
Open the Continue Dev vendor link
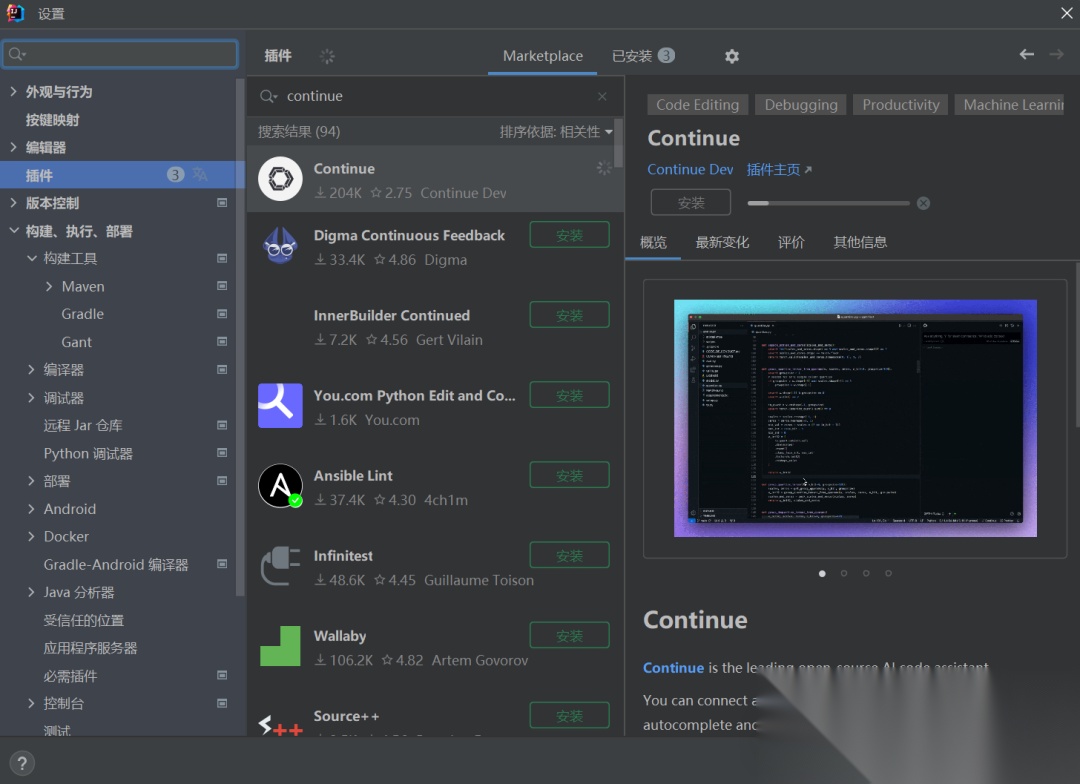(690, 169)
